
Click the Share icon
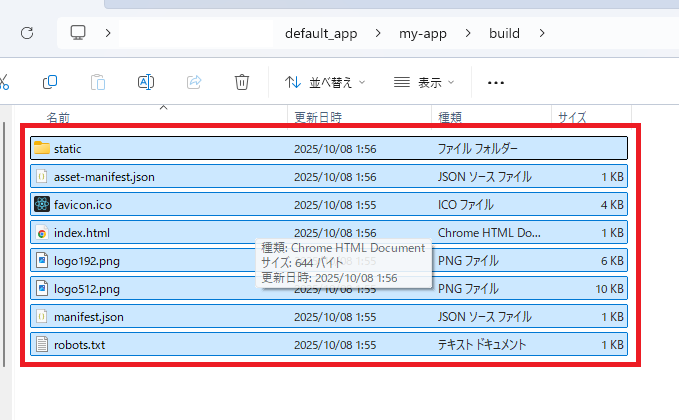click(x=194, y=82)
